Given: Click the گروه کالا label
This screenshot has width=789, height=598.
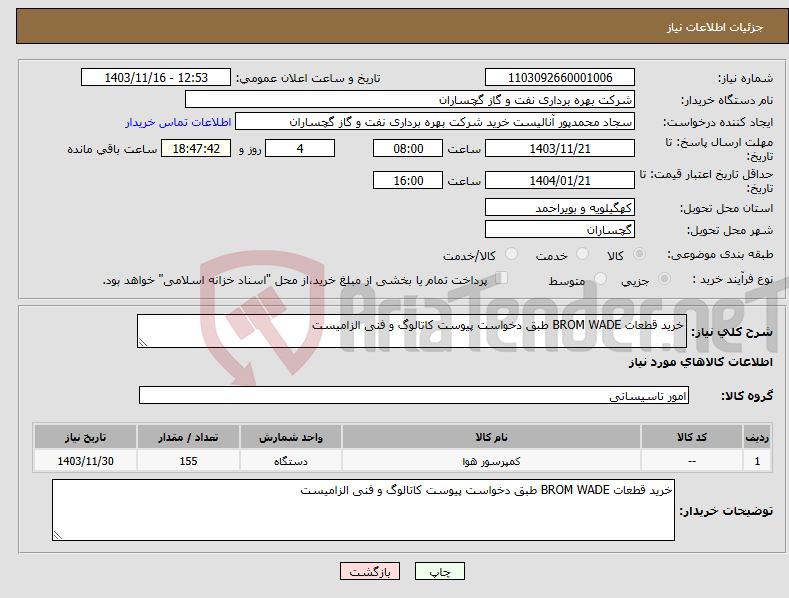Looking at the screenshot, I should pyautogui.click(x=747, y=396).
